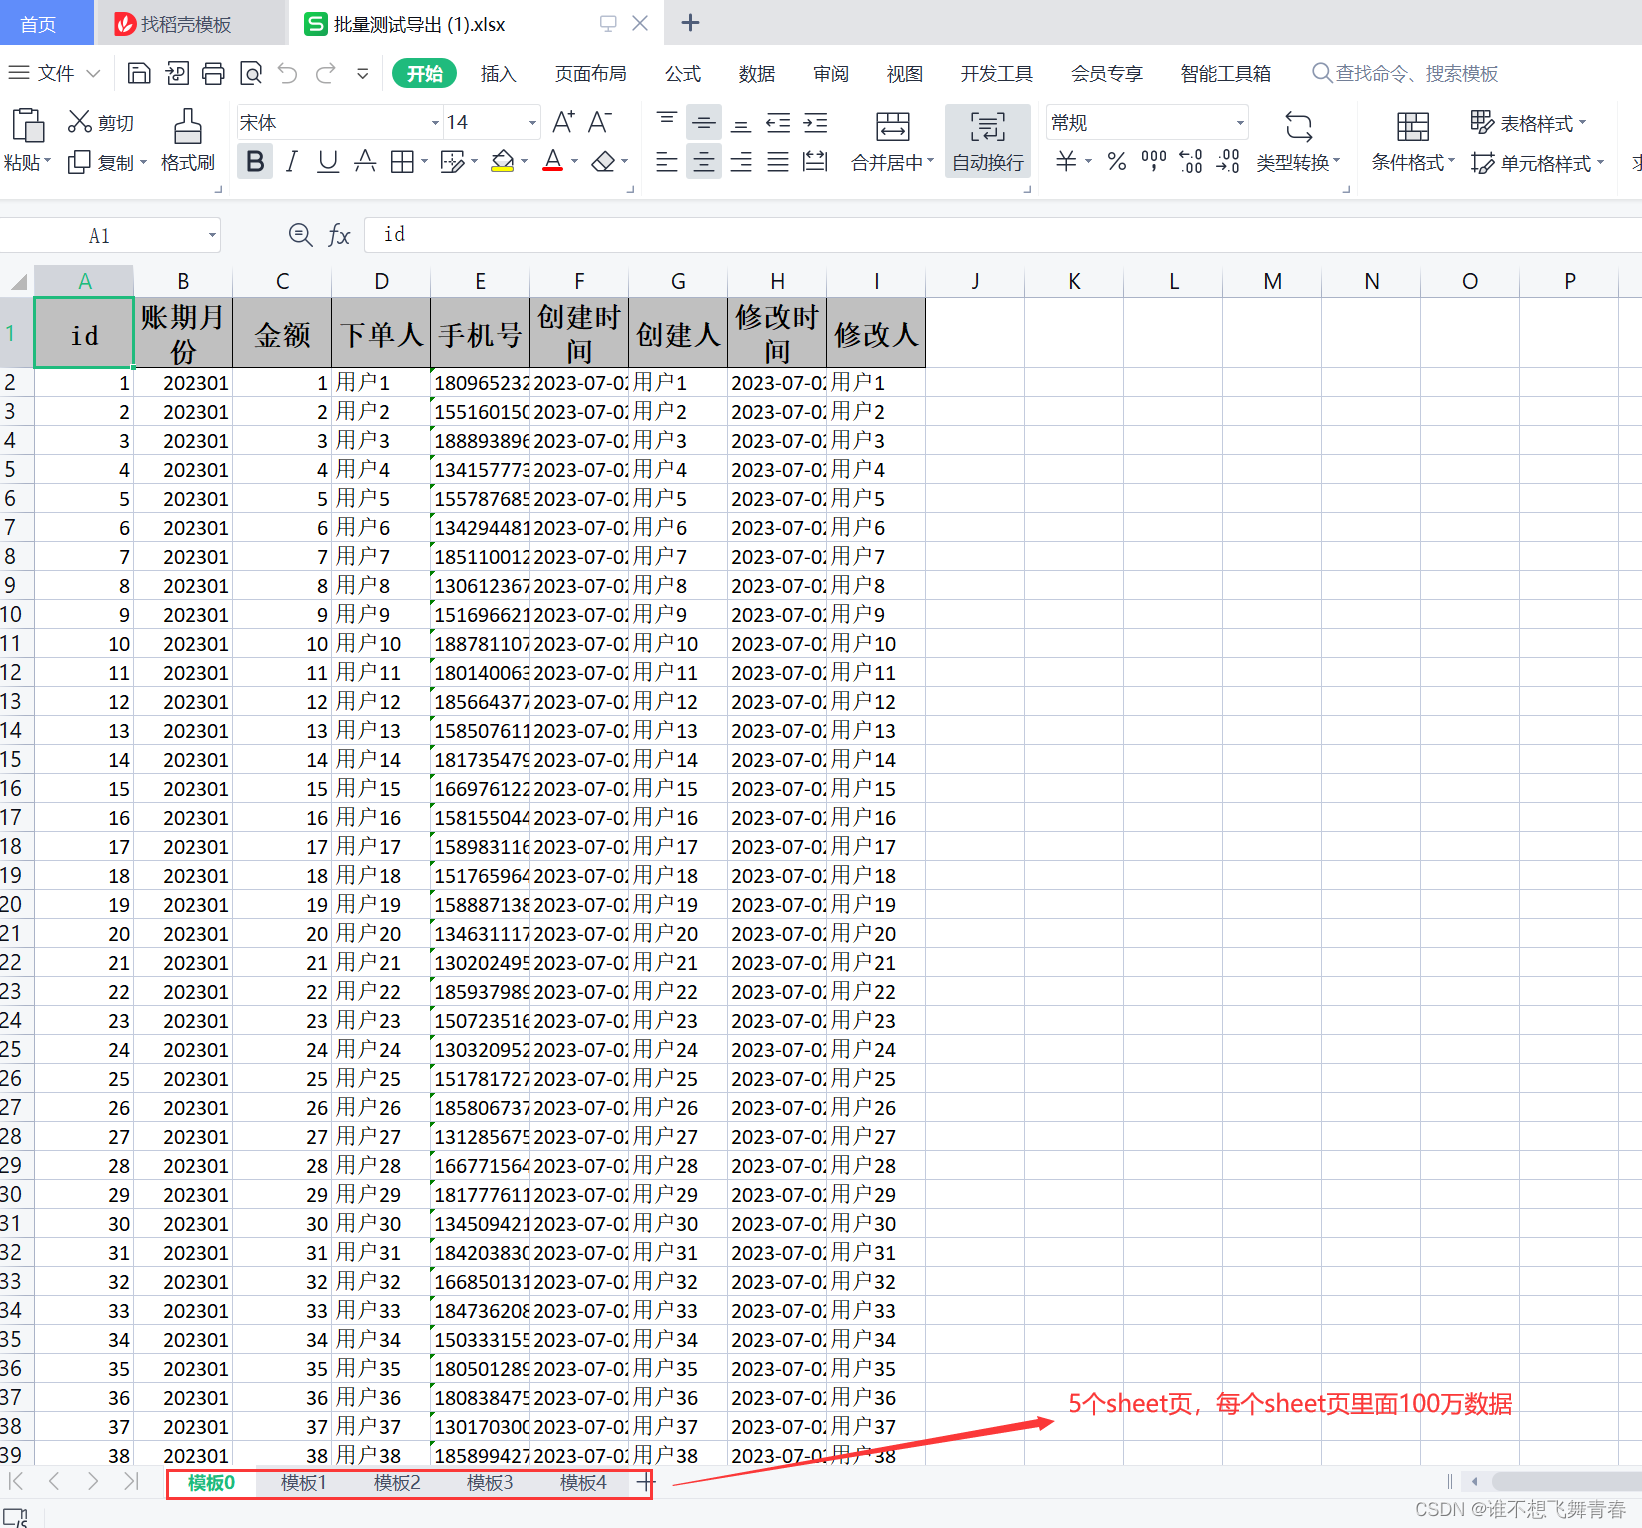Select column K header
The width and height of the screenshot is (1642, 1528).
(x=1074, y=281)
